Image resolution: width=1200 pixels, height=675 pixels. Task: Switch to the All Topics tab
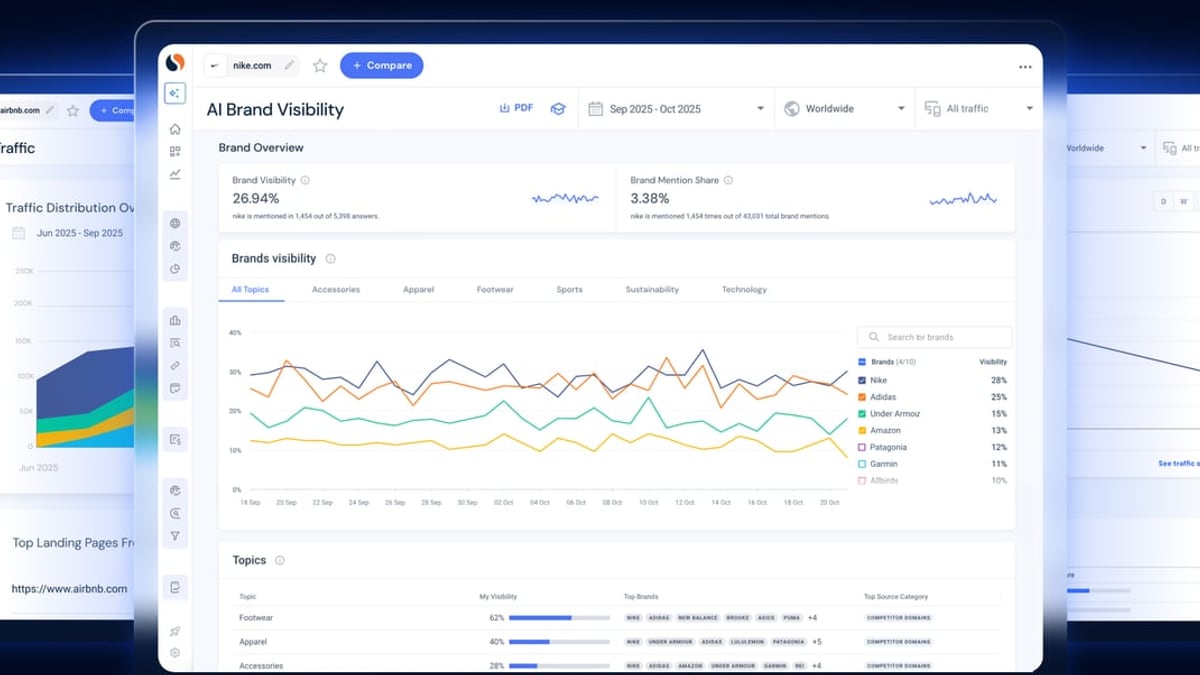click(x=251, y=290)
